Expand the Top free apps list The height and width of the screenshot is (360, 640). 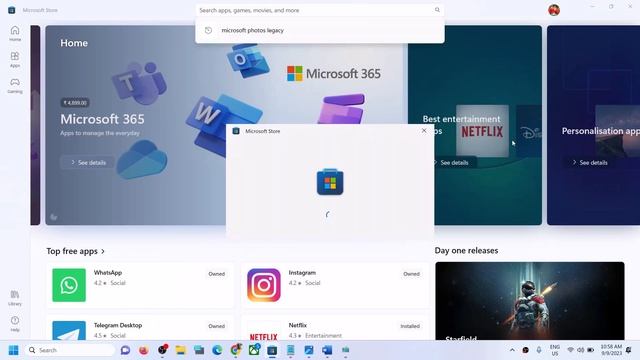click(x=76, y=251)
